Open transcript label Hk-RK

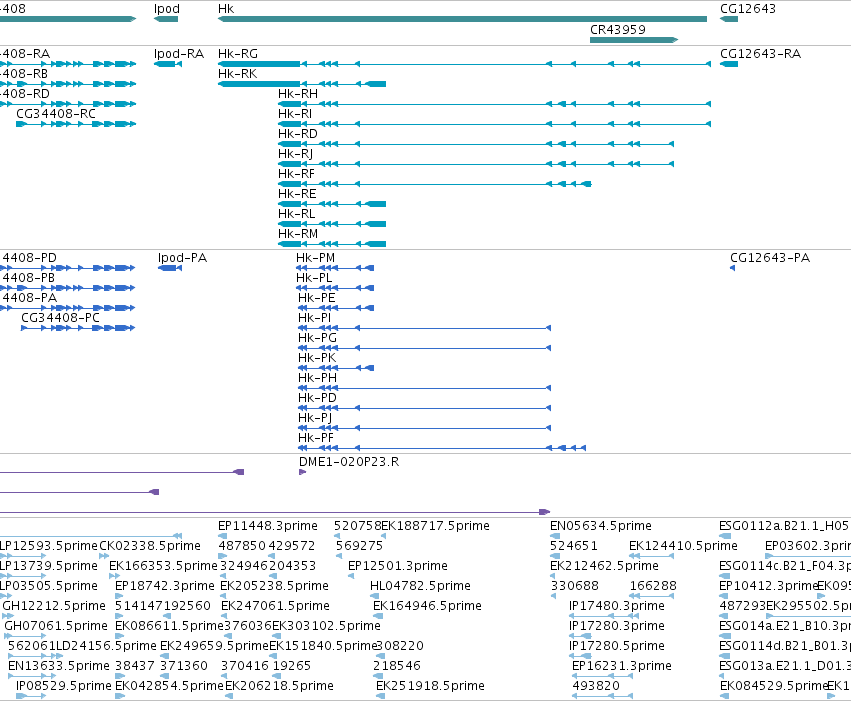[237, 74]
